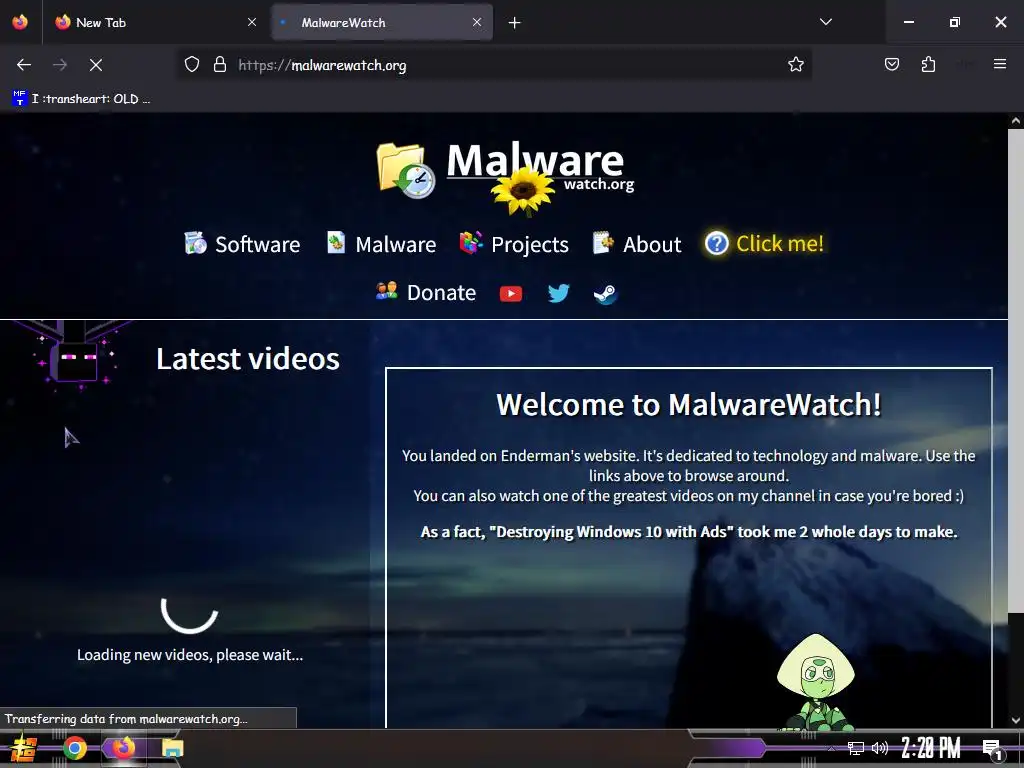Open network status tray icon
1024x768 pixels.
coord(856,748)
